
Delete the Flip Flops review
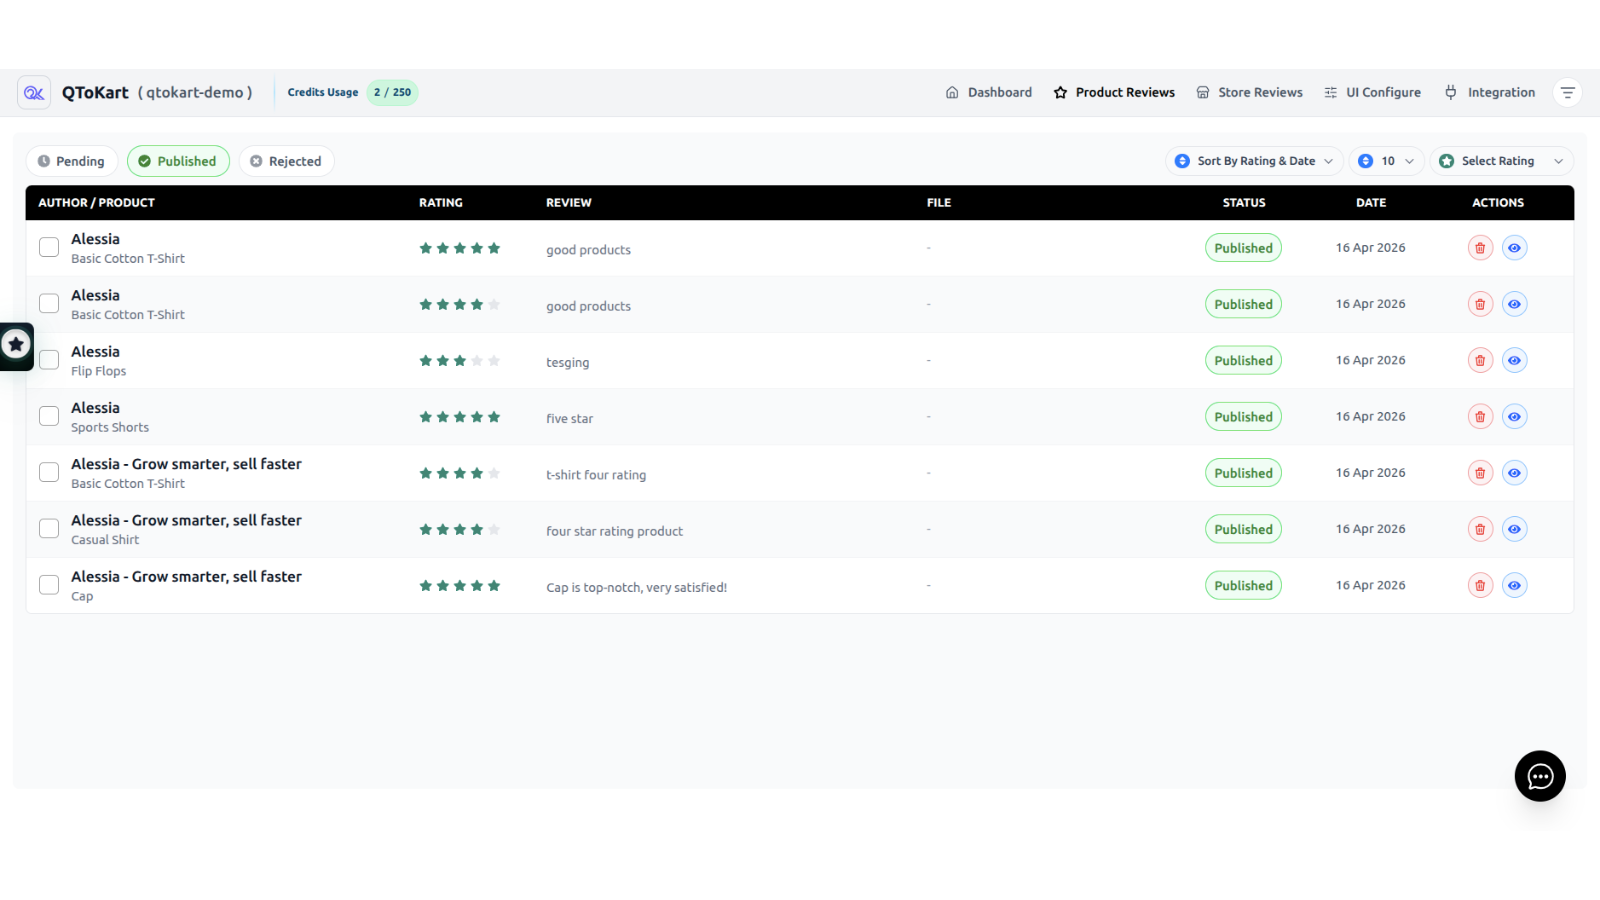(x=1480, y=360)
